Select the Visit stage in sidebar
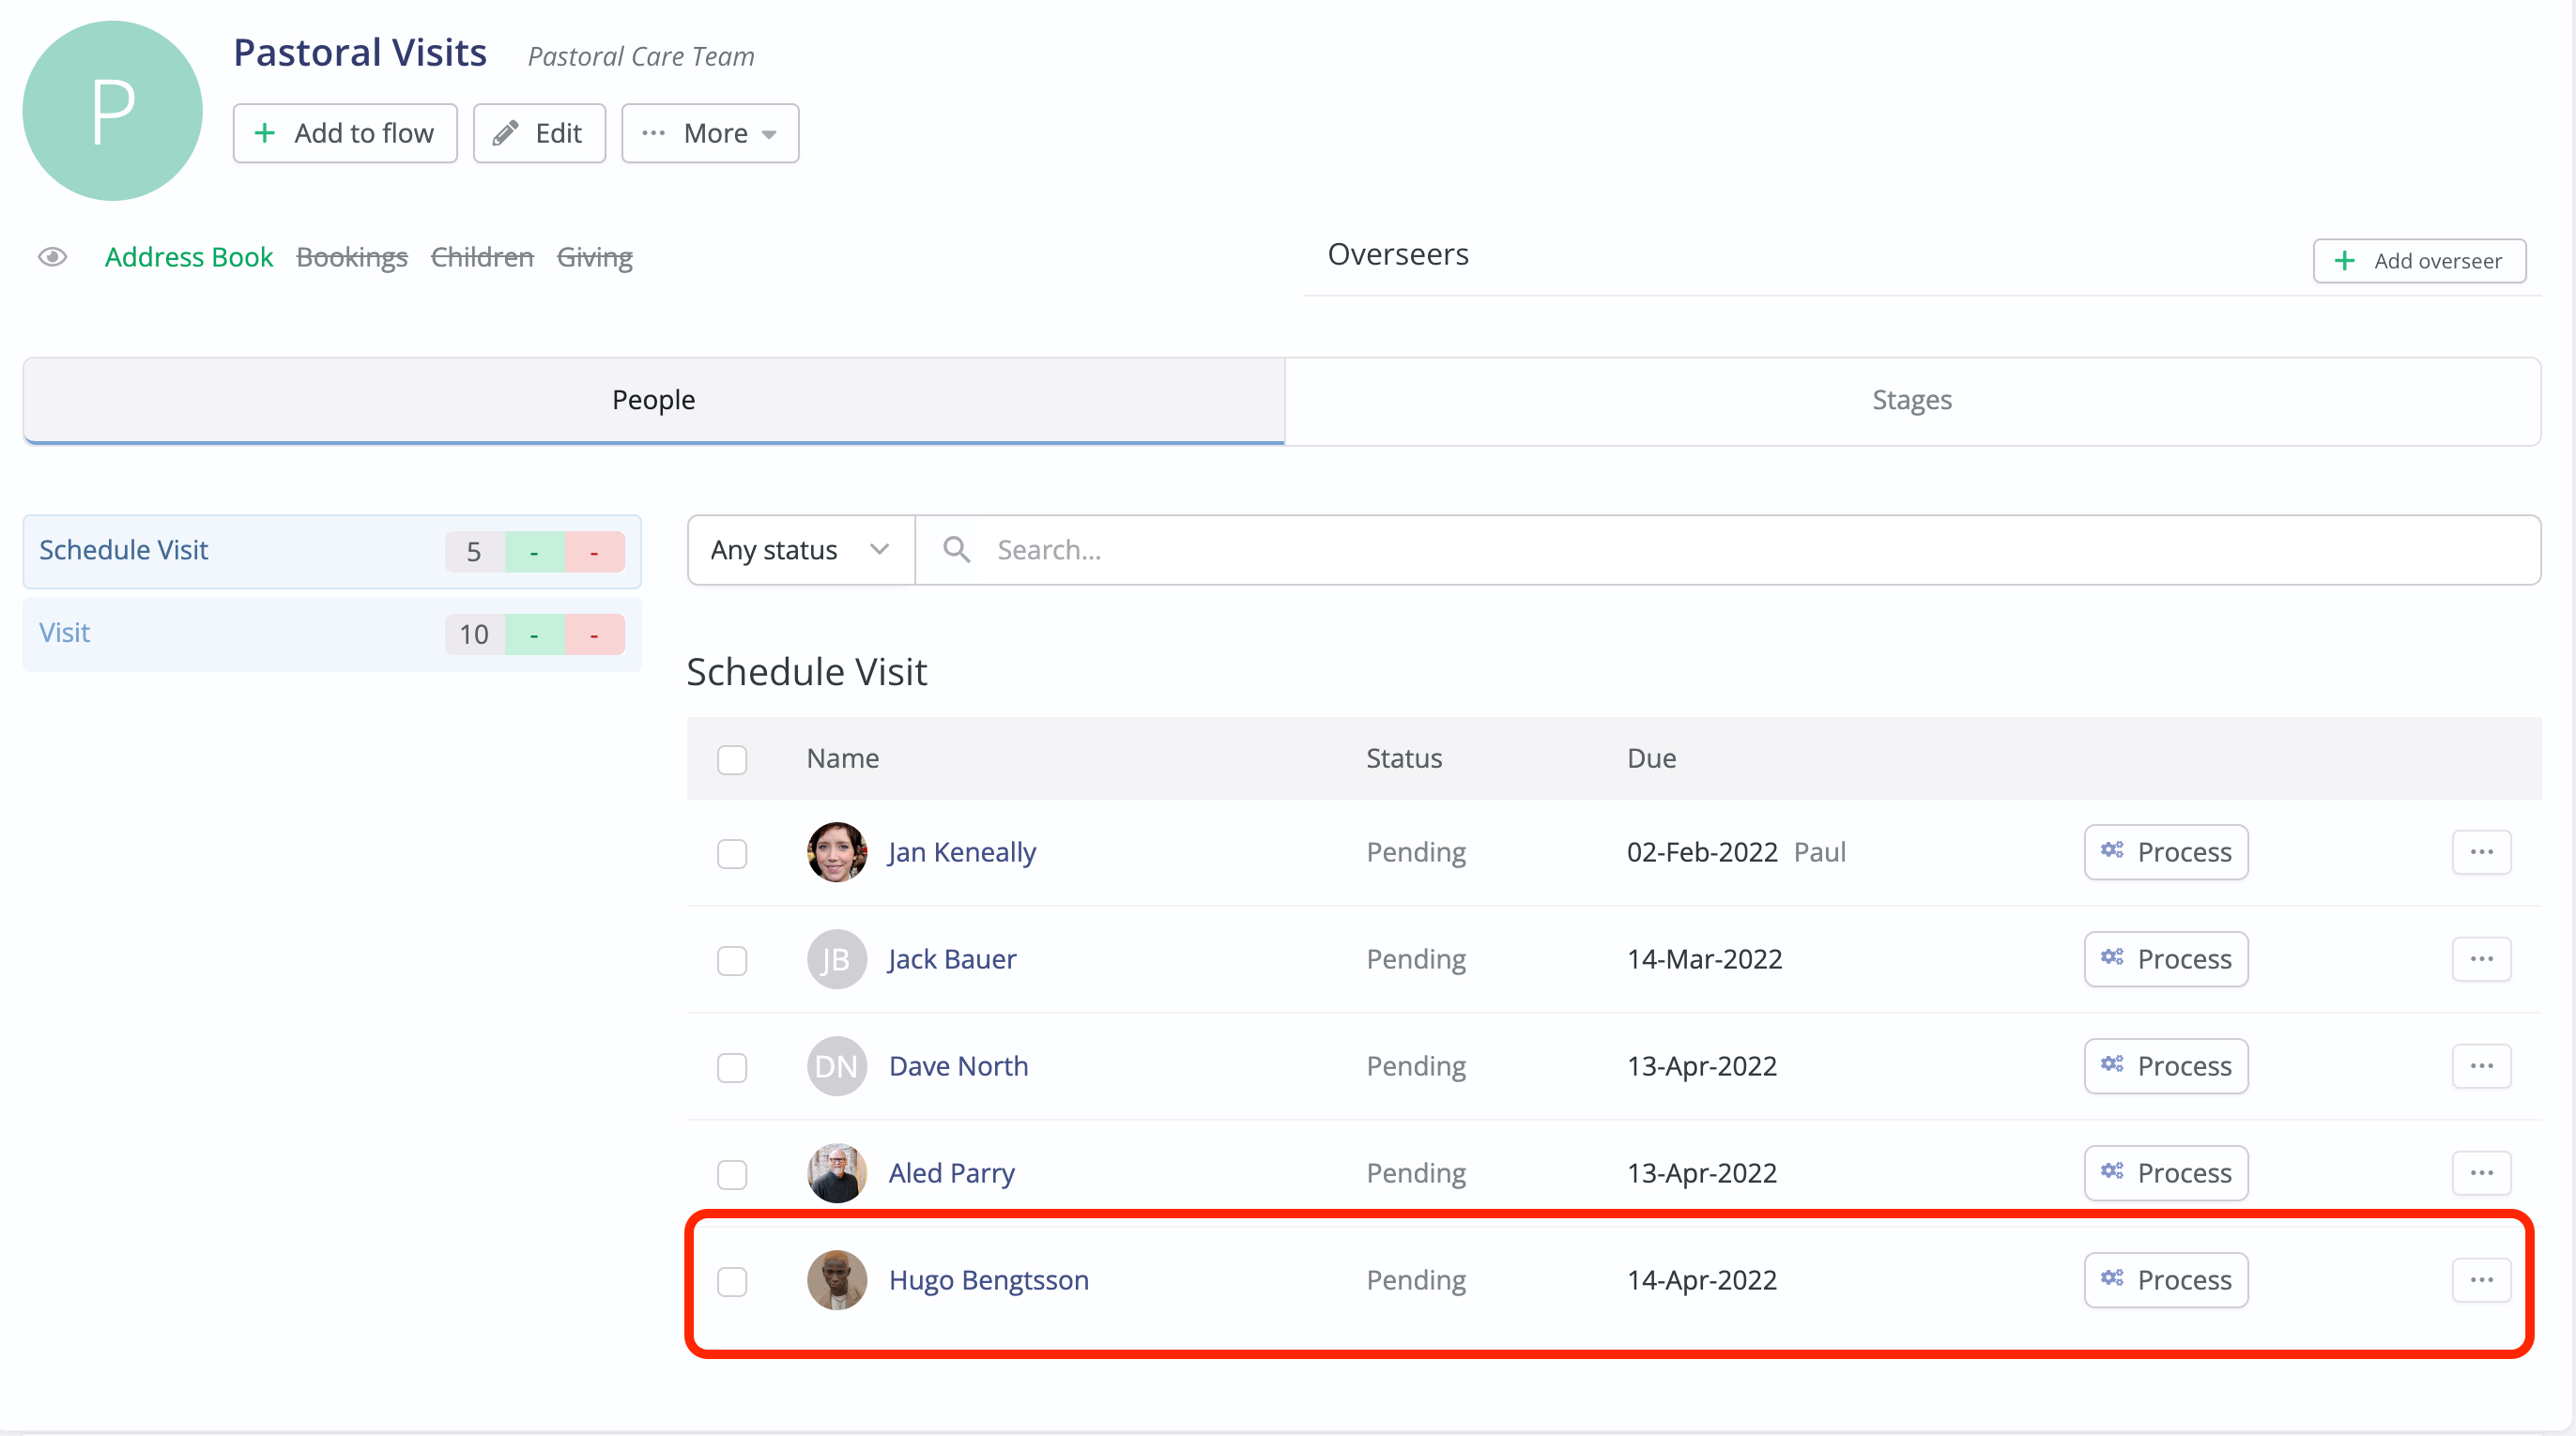 pyautogui.click(x=65, y=633)
